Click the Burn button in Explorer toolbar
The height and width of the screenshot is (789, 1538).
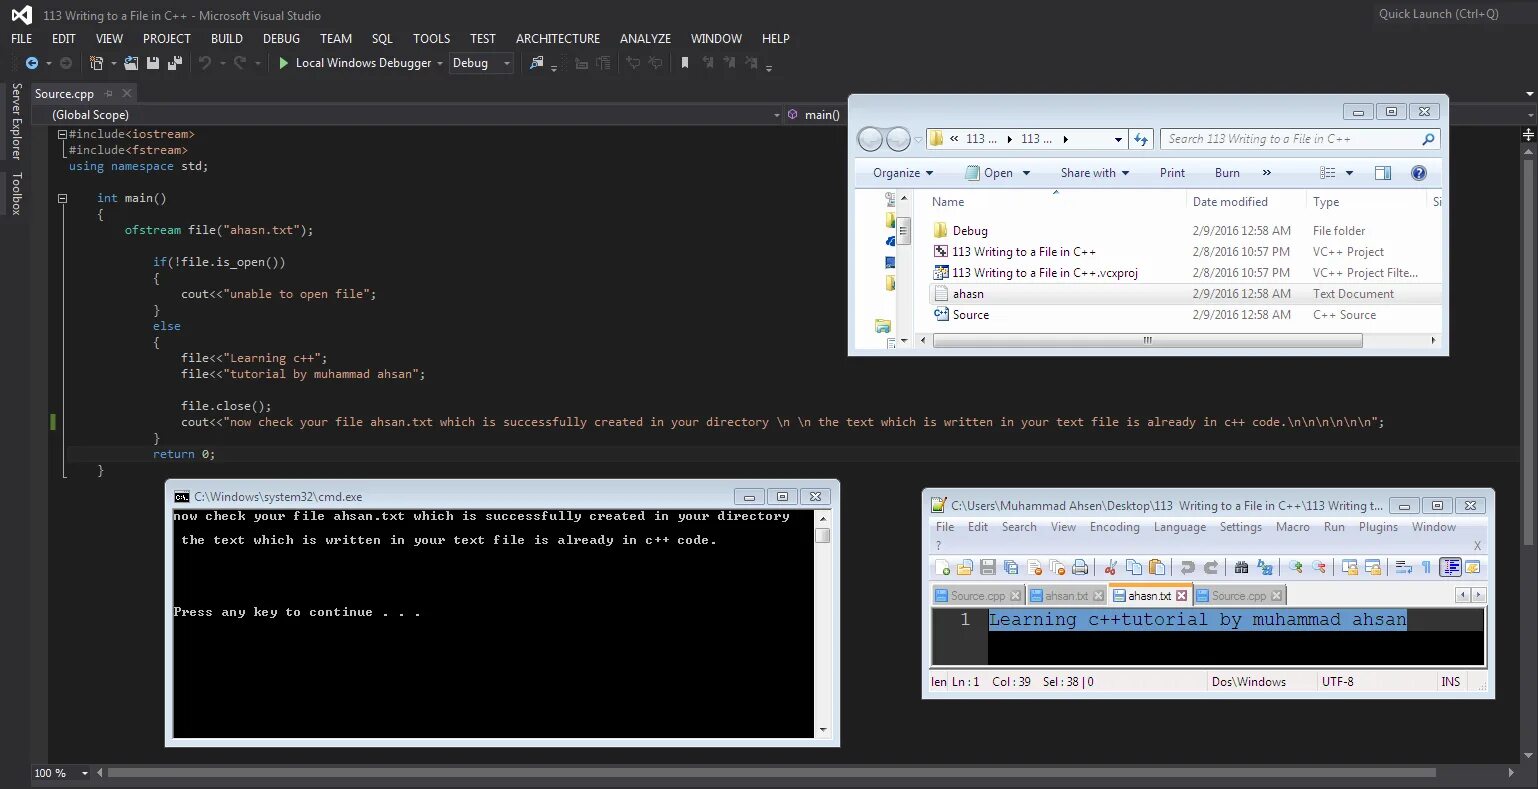coord(1227,173)
